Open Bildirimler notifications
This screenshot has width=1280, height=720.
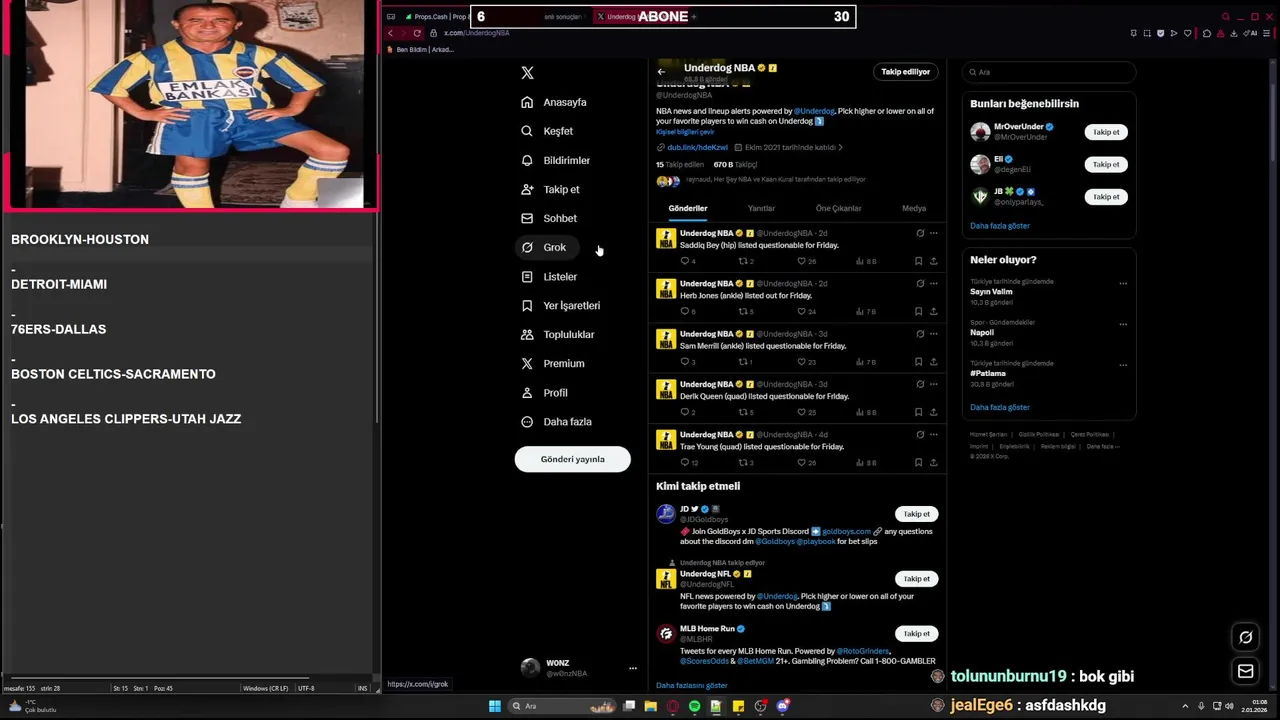pyautogui.click(x=555, y=160)
